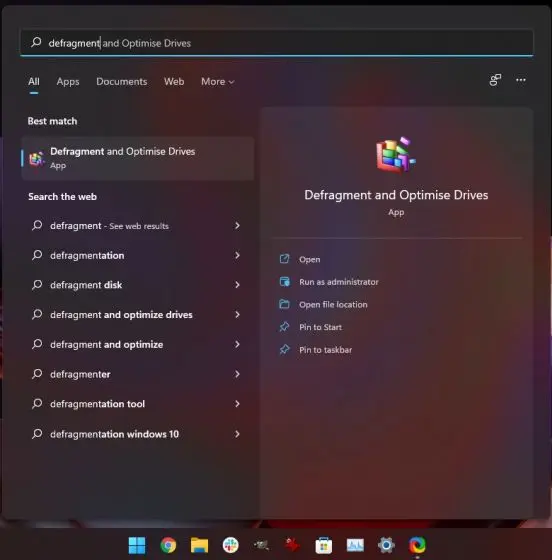Expand arrow for 'defragment - See web results'
Image resolution: width=552 pixels, height=560 pixels.
[x=237, y=225]
